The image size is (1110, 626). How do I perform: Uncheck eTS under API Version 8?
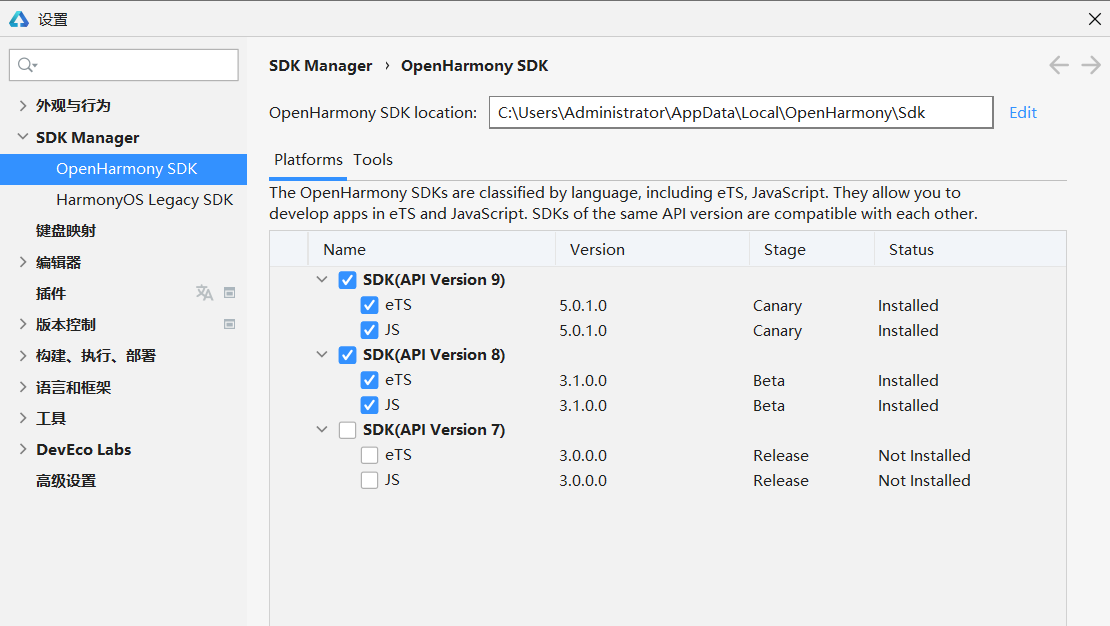[x=370, y=380]
